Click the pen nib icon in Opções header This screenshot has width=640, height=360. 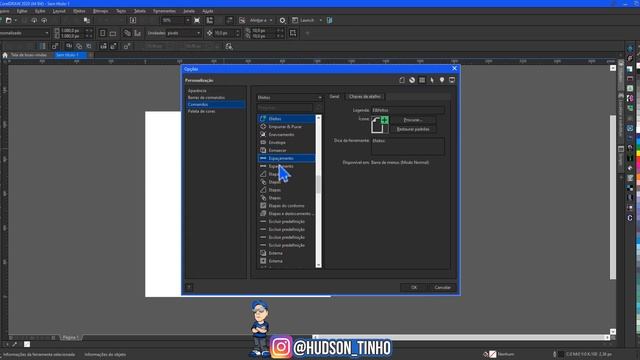coord(432,80)
